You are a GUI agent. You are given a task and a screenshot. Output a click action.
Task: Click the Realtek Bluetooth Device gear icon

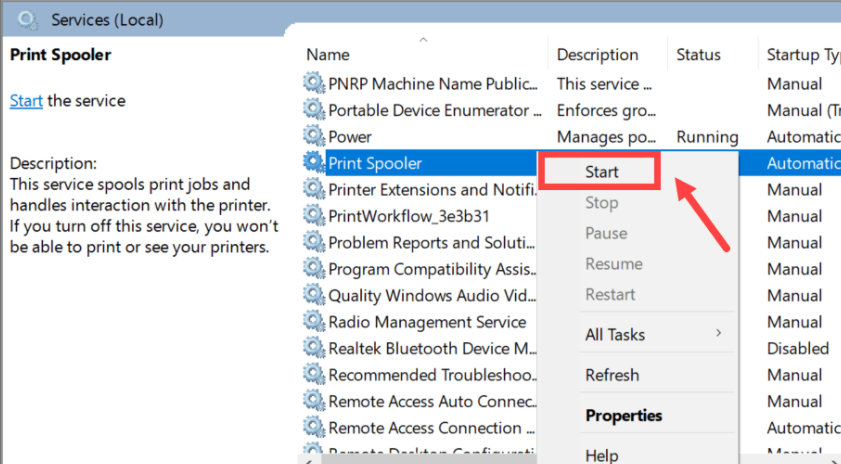point(315,348)
